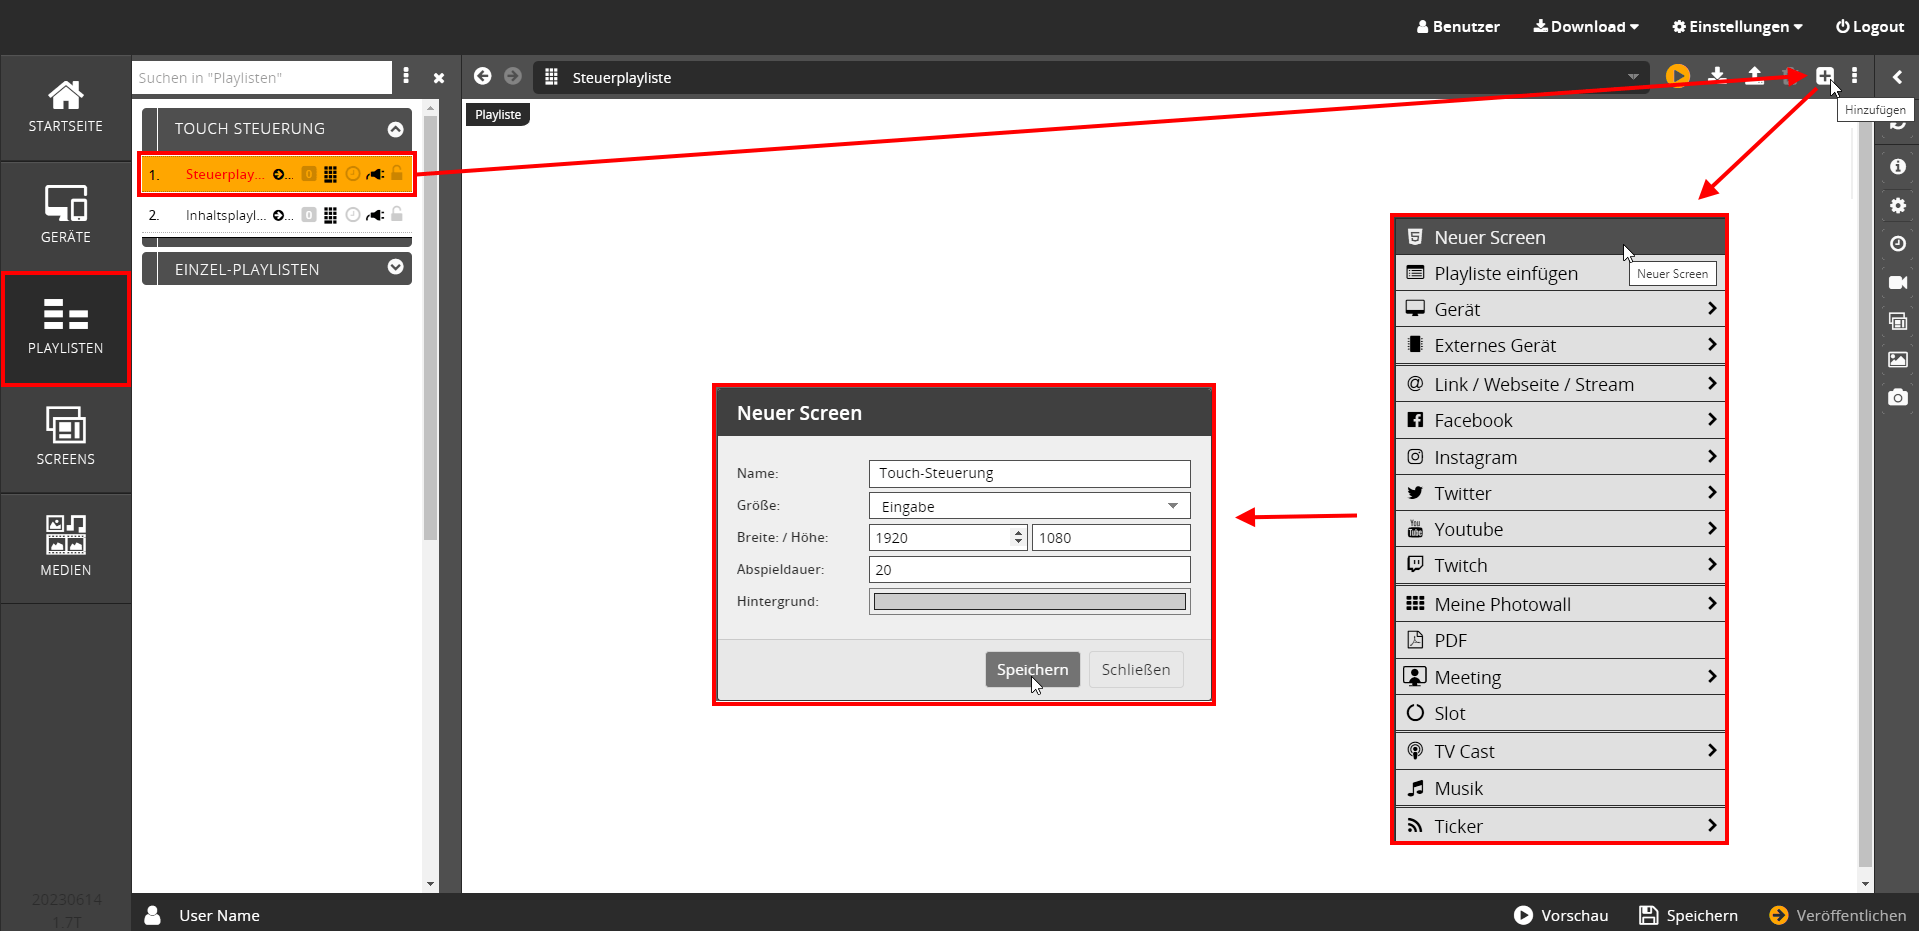The height and width of the screenshot is (931, 1919).
Task: Toggle the lock on Inhaltsplaylist row
Action: click(397, 214)
